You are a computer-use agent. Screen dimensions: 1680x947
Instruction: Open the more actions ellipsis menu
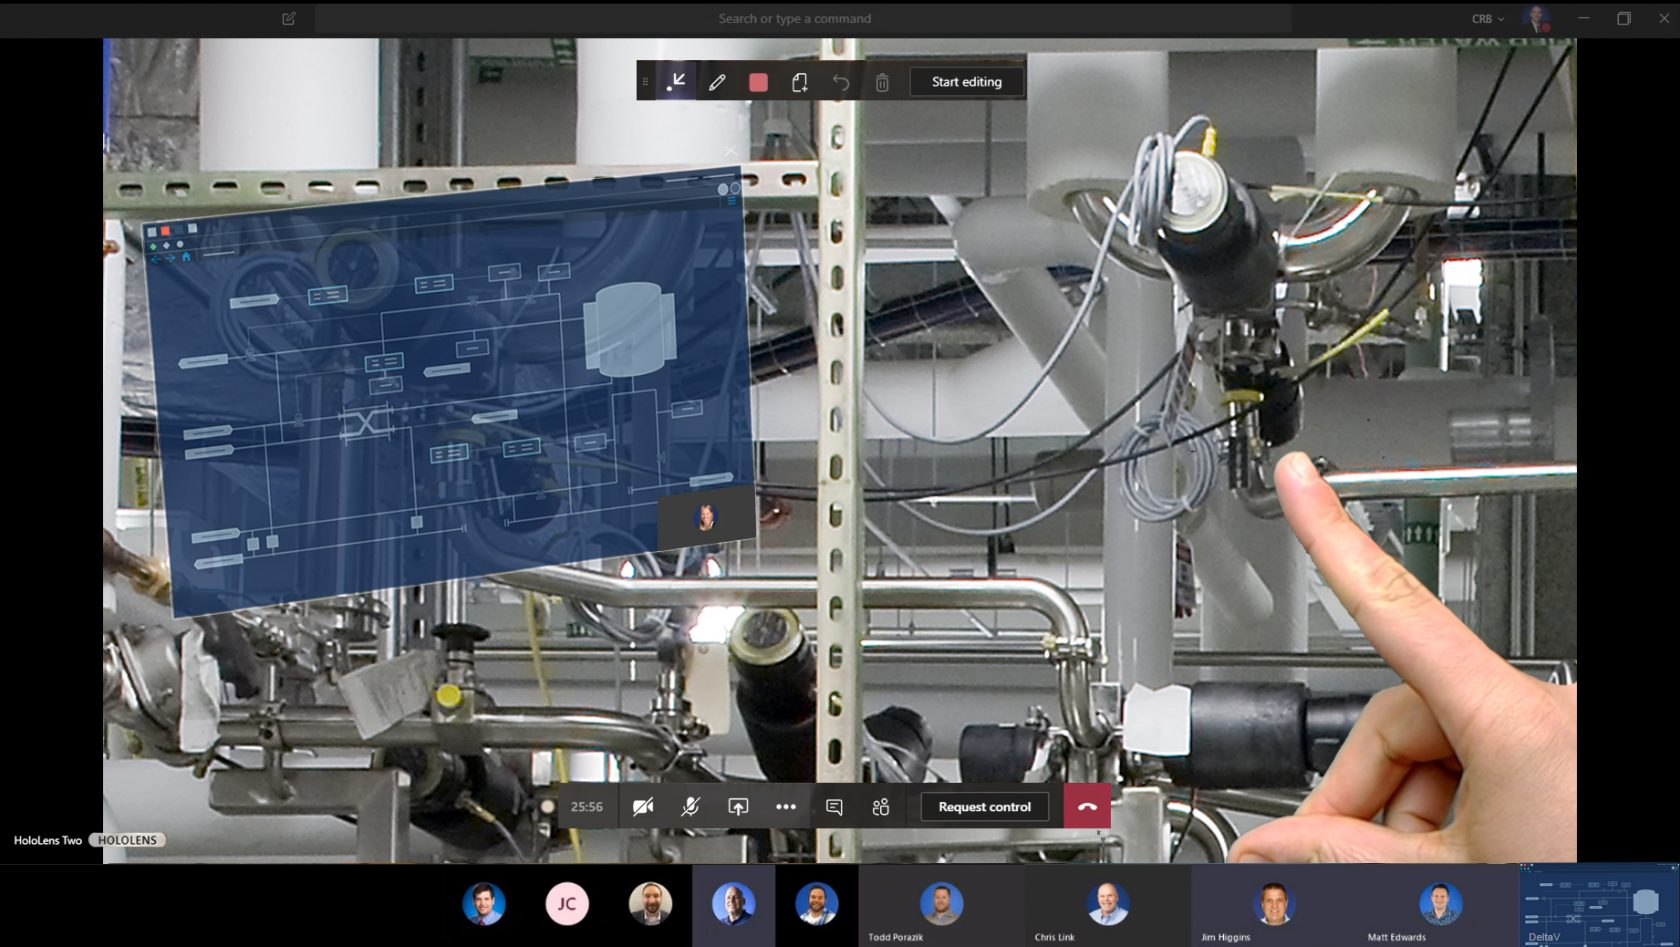click(x=786, y=807)
